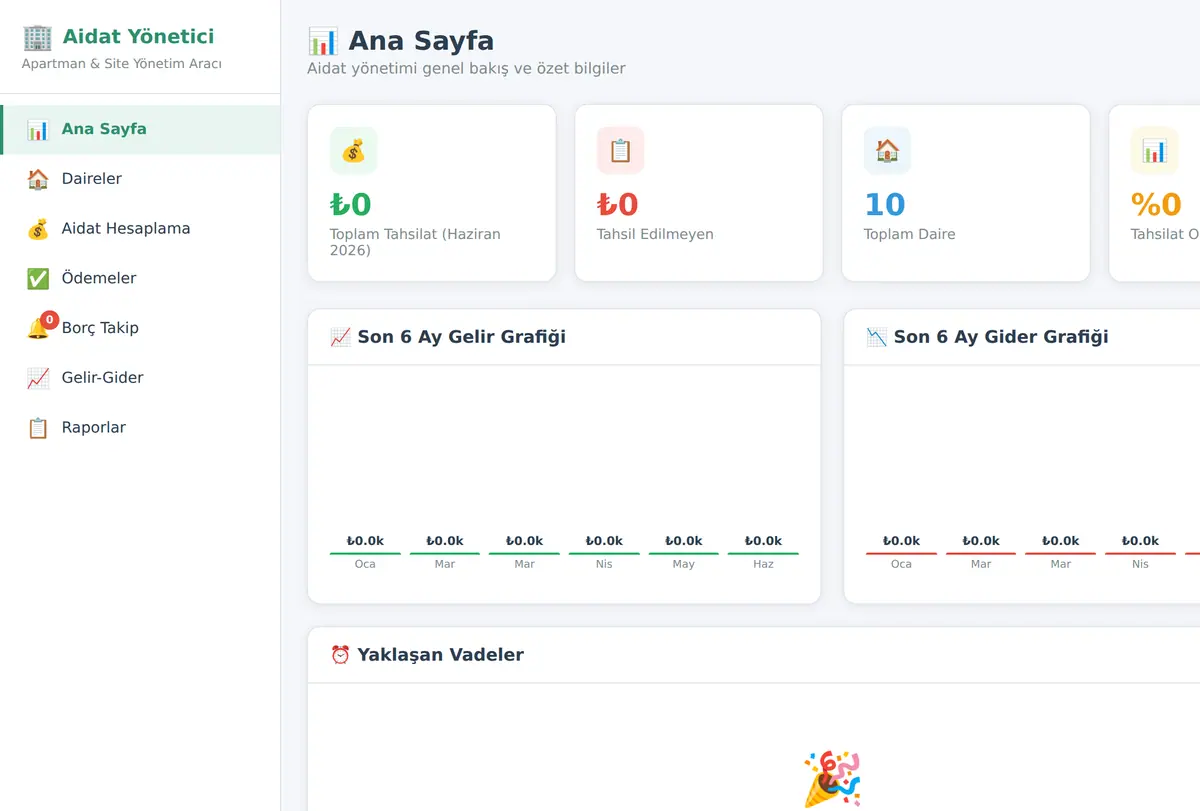Select the May bar in the Gelir chart
1200x811 pixels.
pyautogui.click(x=683, y=552)
